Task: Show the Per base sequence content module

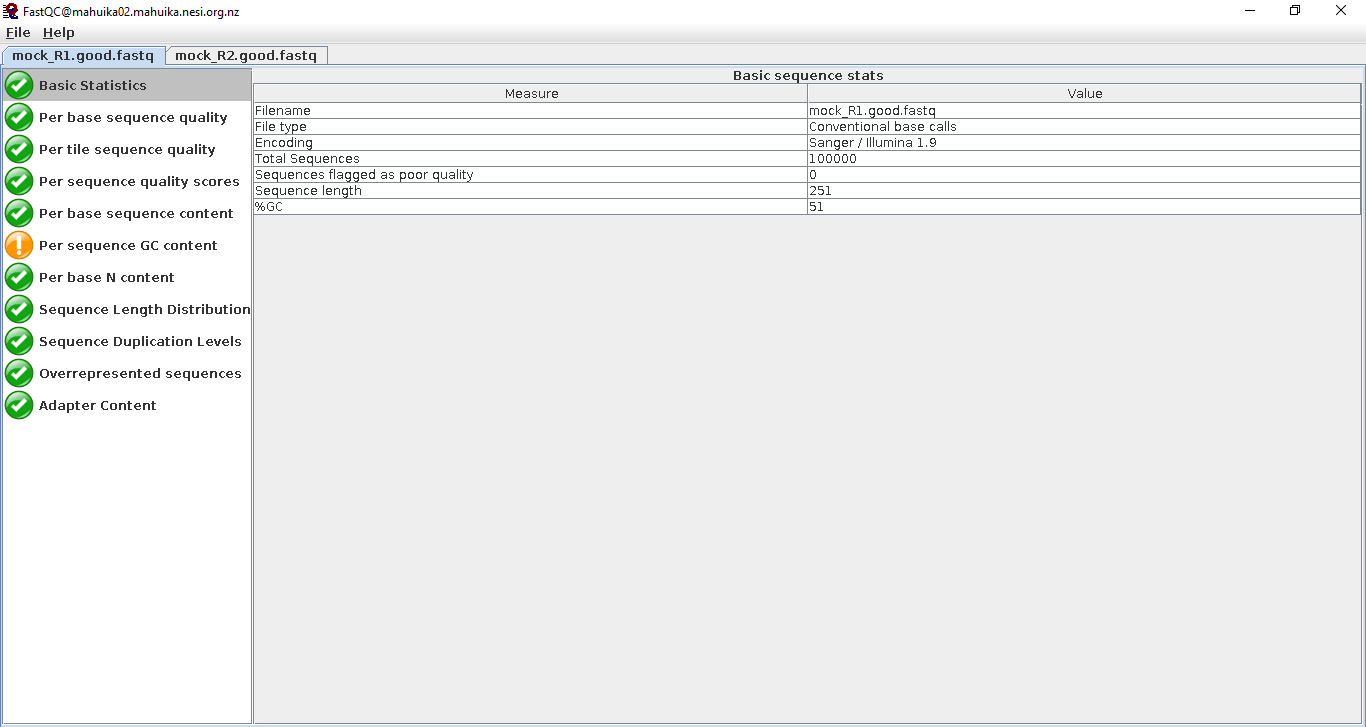Action: 136,213
